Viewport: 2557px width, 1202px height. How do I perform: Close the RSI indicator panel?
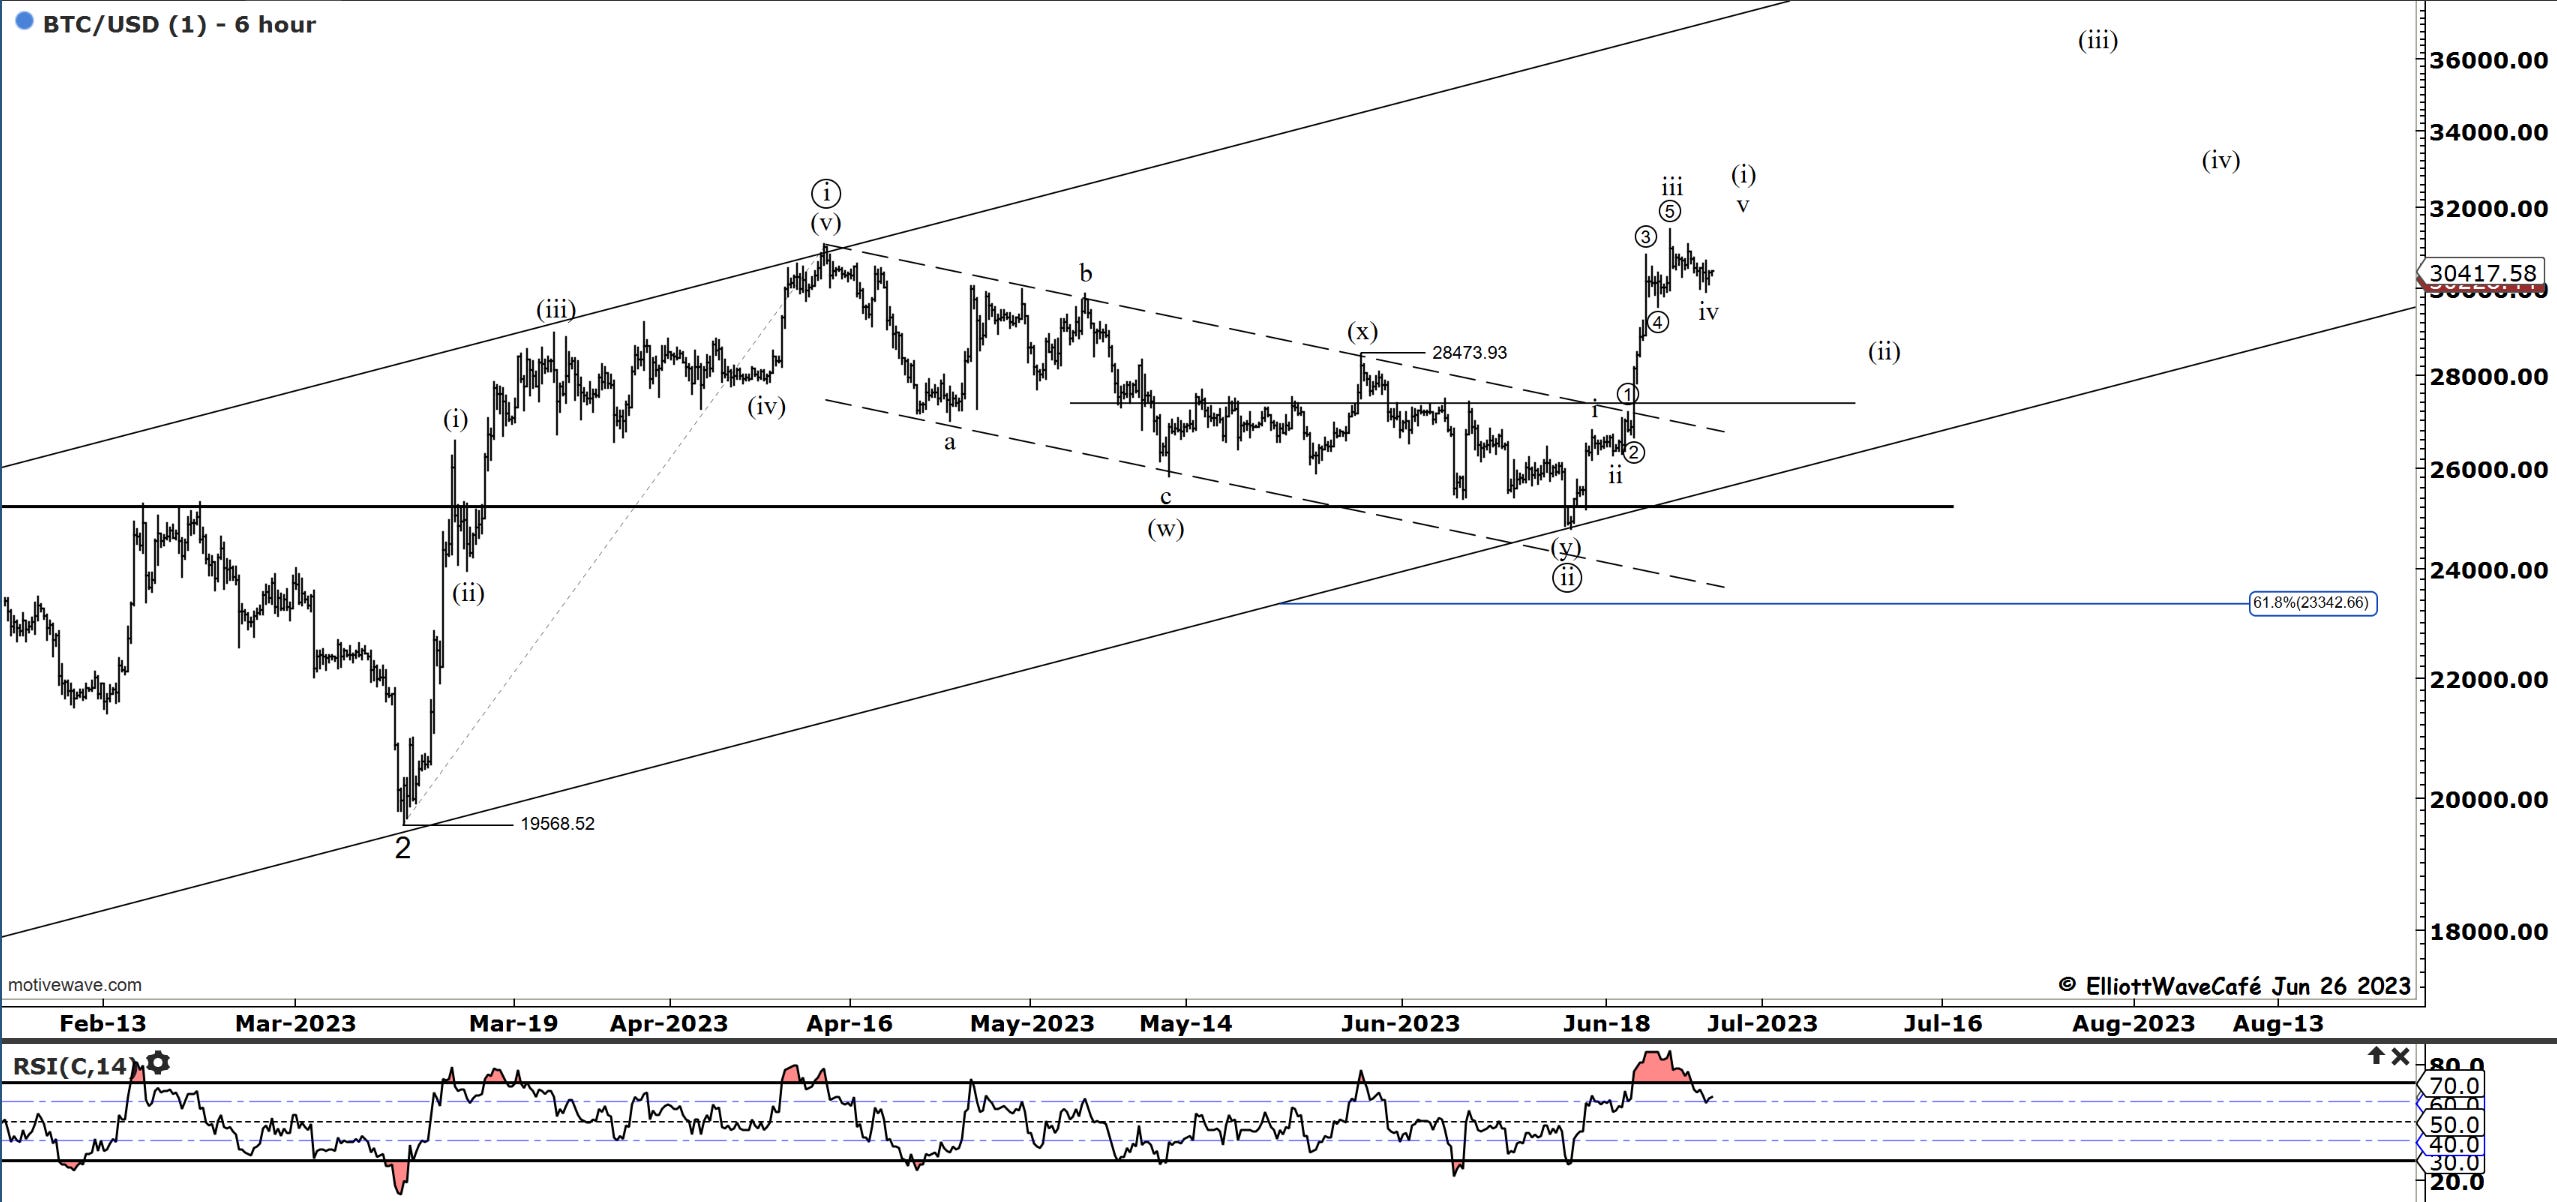(2400, 1056)
